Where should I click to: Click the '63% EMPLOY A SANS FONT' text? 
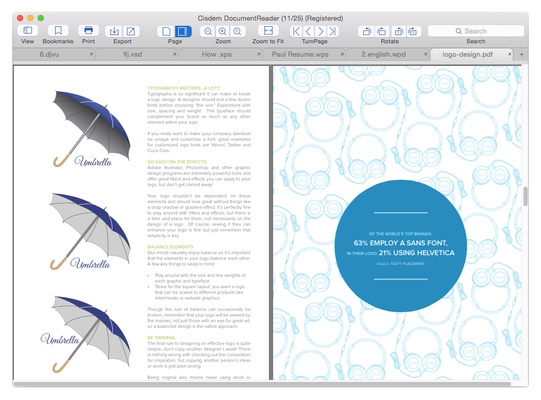click(x=401, y=243)
